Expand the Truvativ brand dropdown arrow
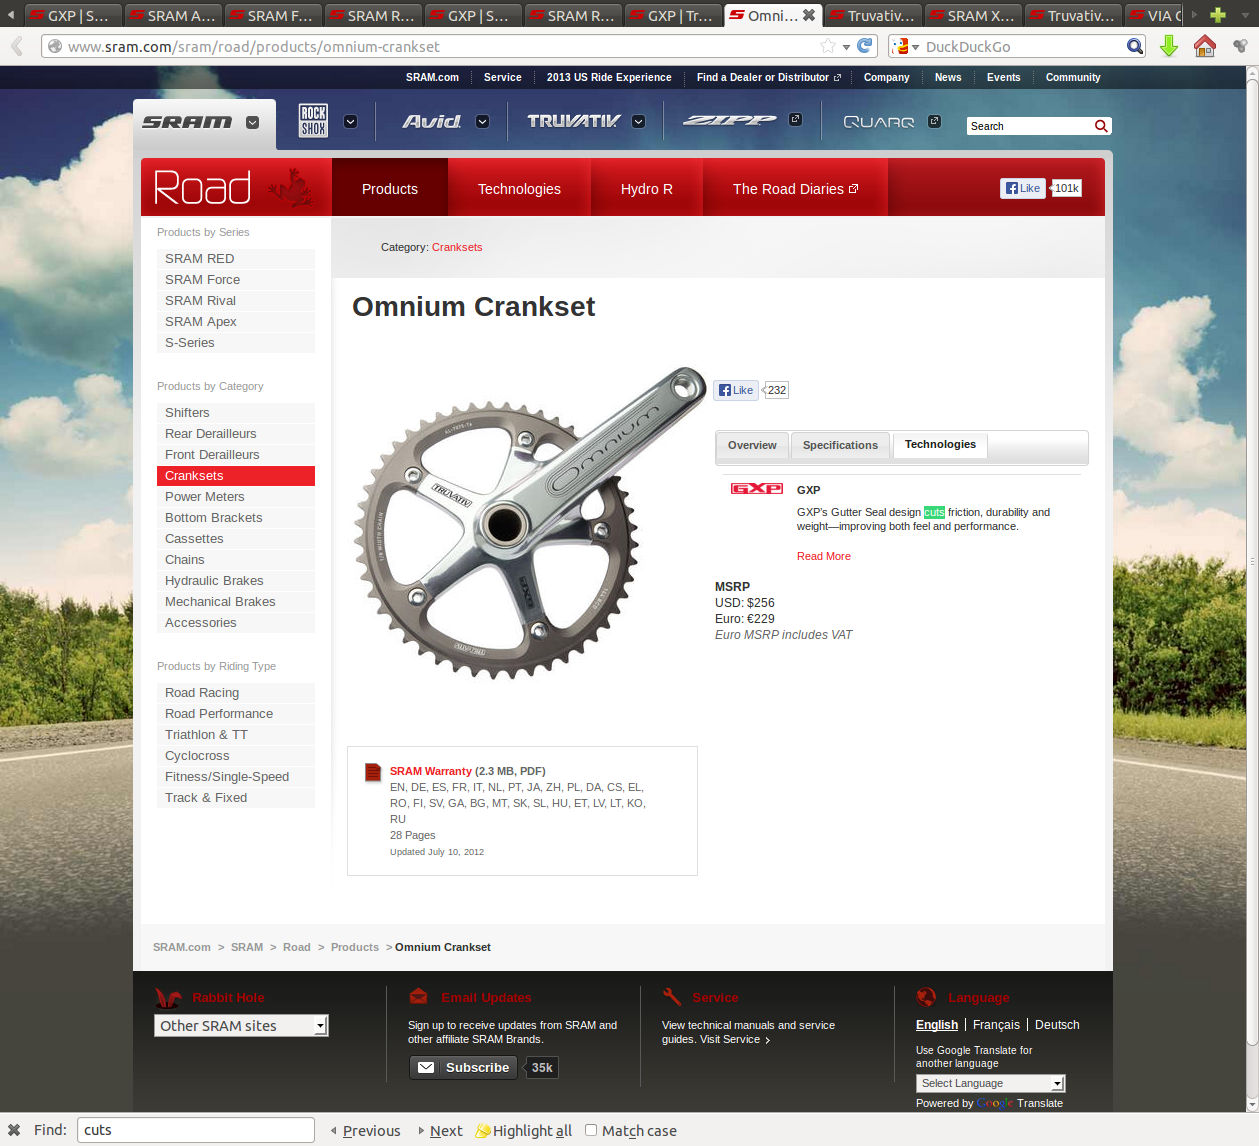 coord(638,121)
